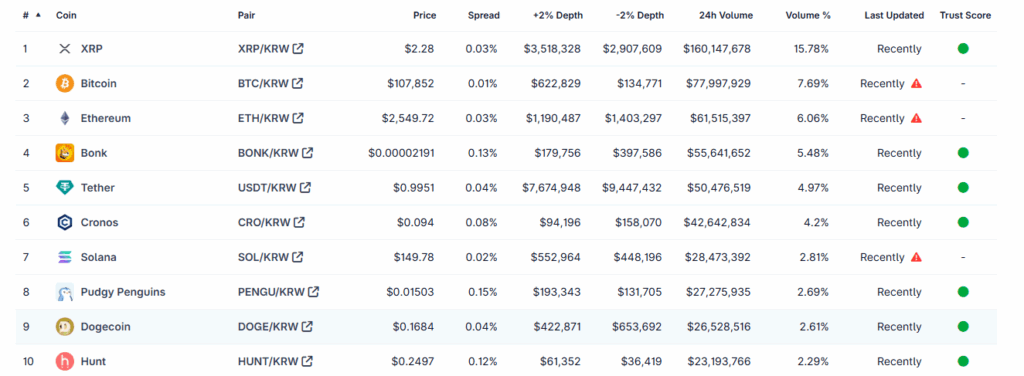Open the Pudgy Penguins coin name link

(x=123, y=292)
